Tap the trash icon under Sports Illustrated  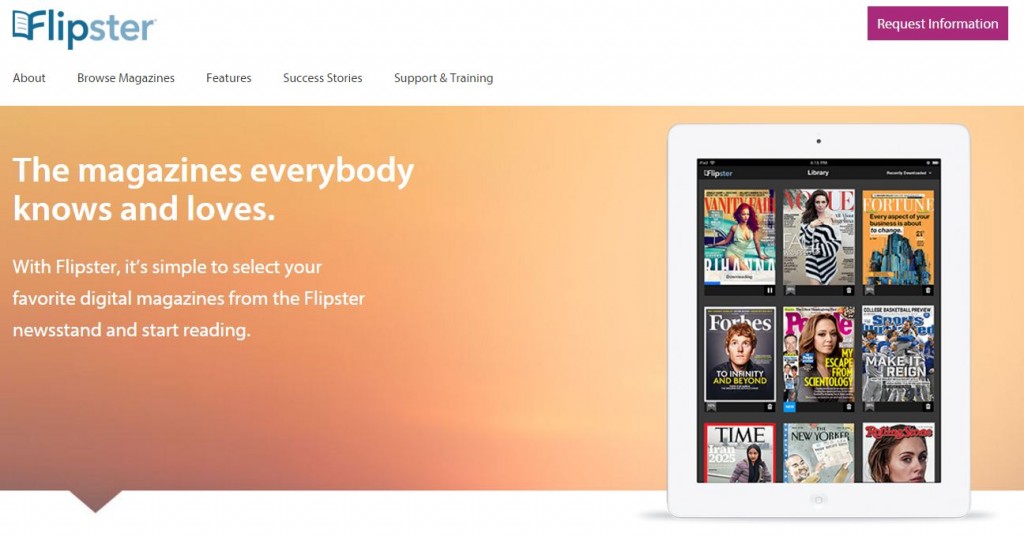pyautogui.click(x=927, y=407)
